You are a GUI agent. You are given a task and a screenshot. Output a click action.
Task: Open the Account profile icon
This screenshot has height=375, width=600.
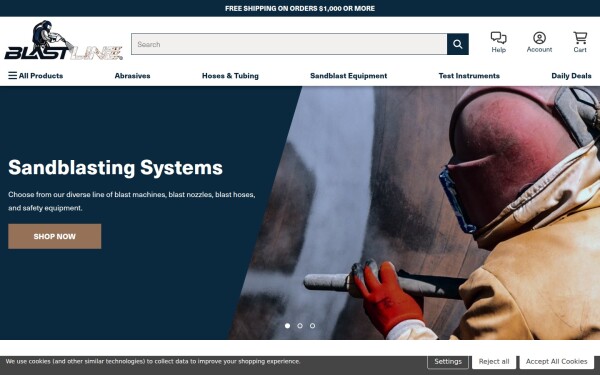tap(539, 42)
